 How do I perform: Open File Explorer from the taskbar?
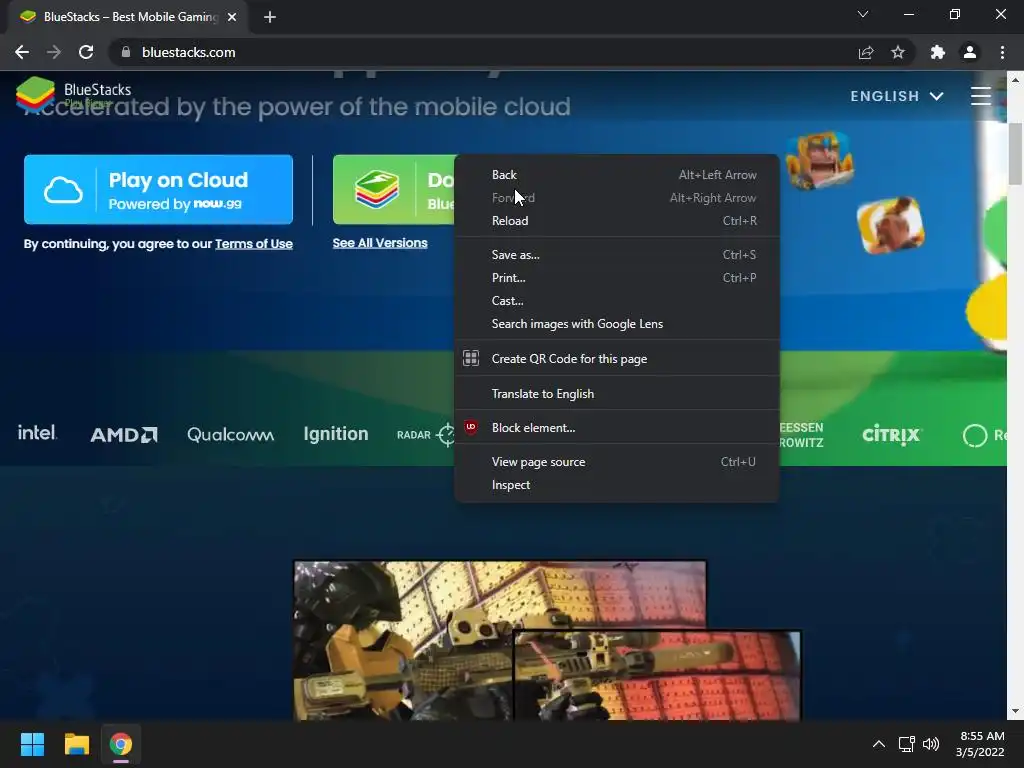pos(76,744)
